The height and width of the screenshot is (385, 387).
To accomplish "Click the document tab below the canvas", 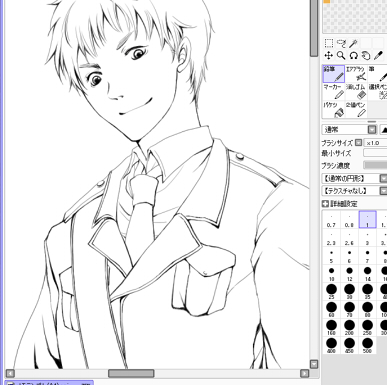I will tap(49, 383).
